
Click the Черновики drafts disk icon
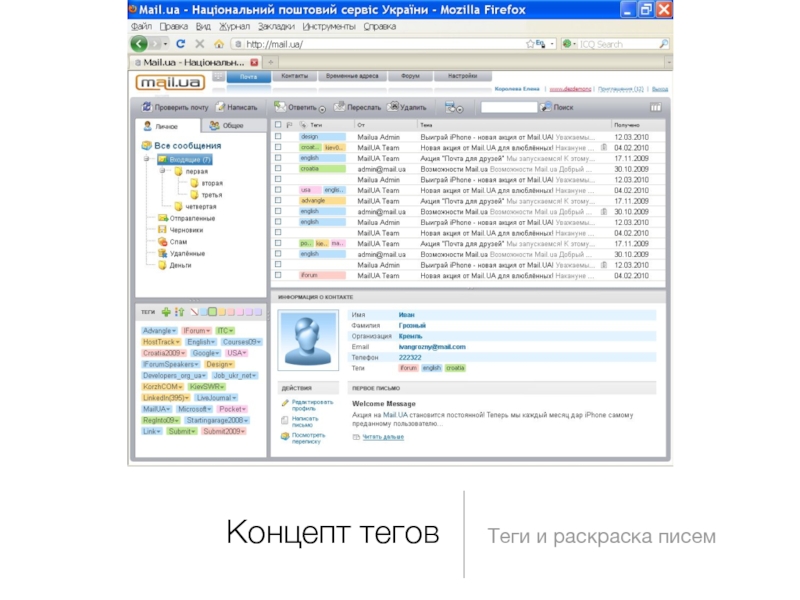pos(162,230)
